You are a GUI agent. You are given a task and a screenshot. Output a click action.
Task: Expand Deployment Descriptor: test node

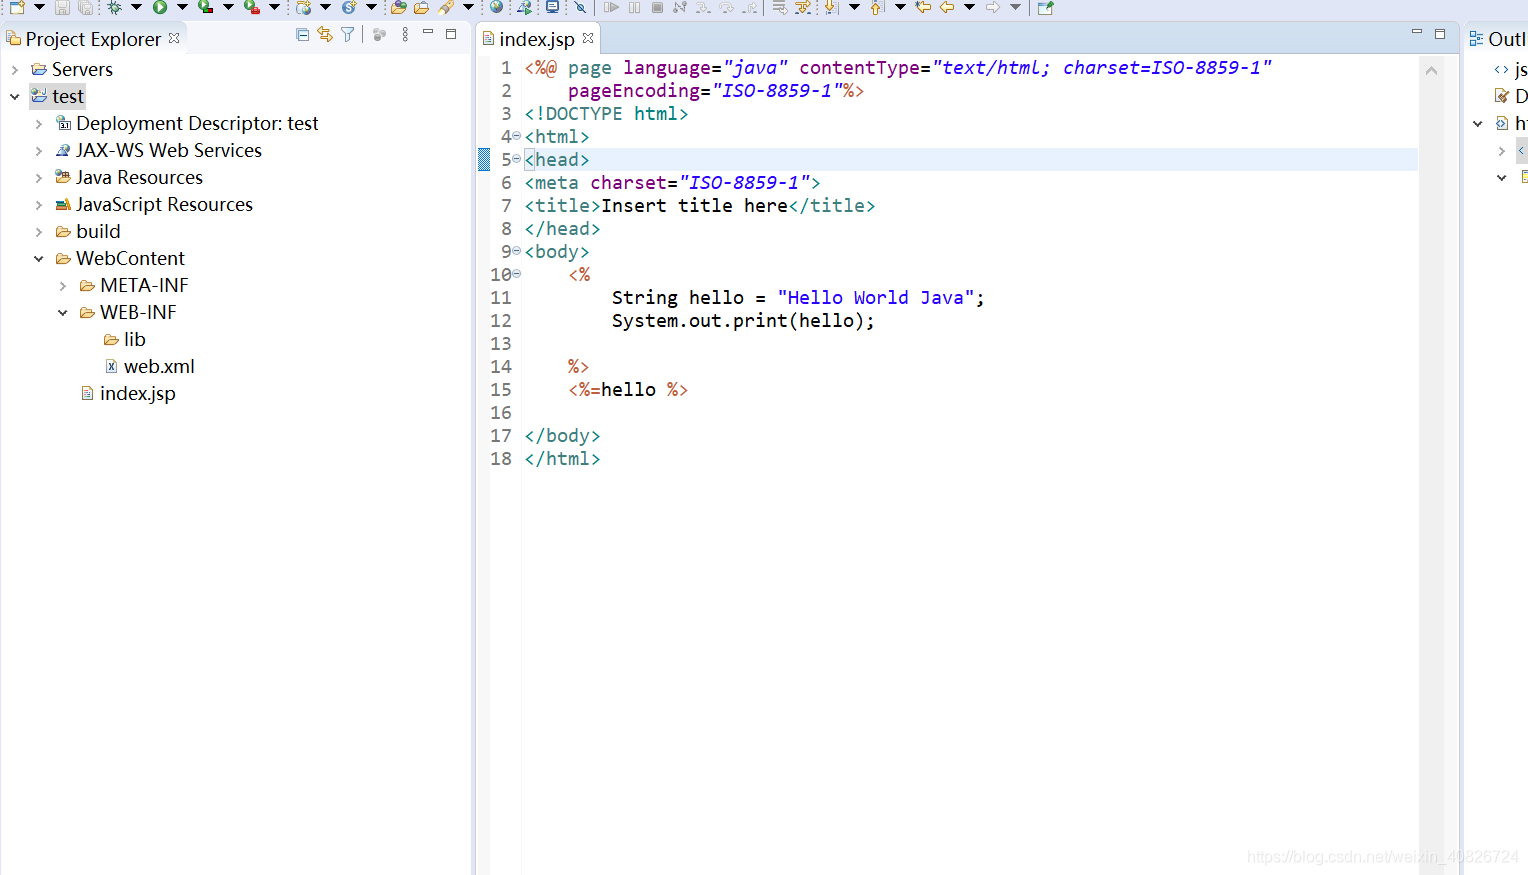pyautogui.click(x=39, y=124)
